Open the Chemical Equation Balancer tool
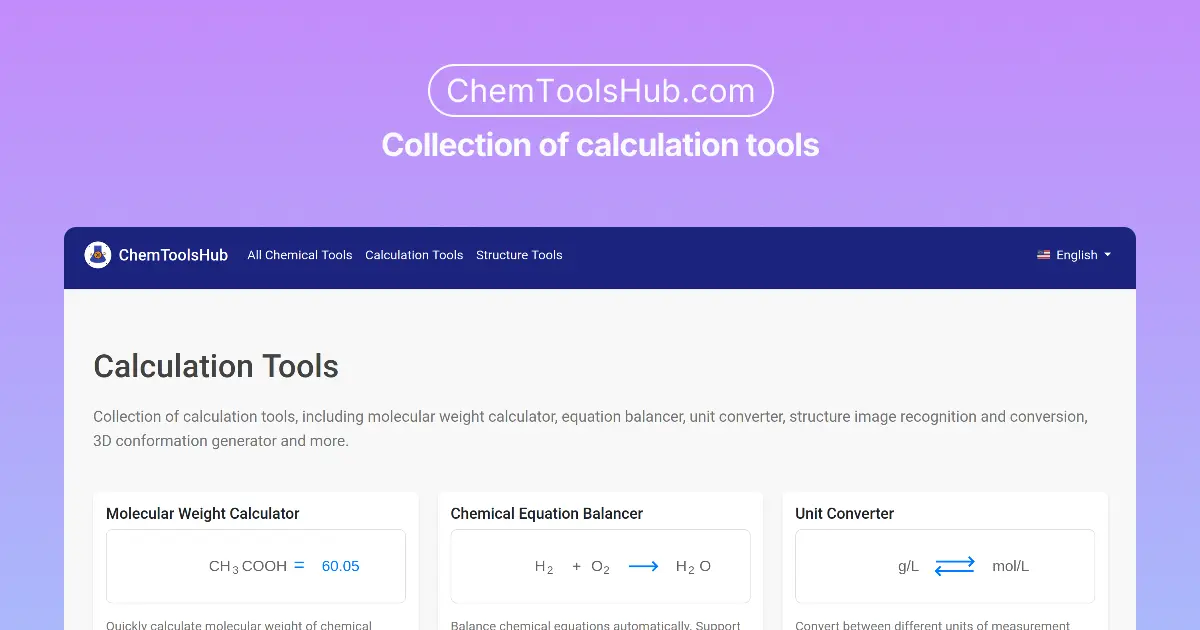The height and width of the screenshot is (630, 1200). 547,513
